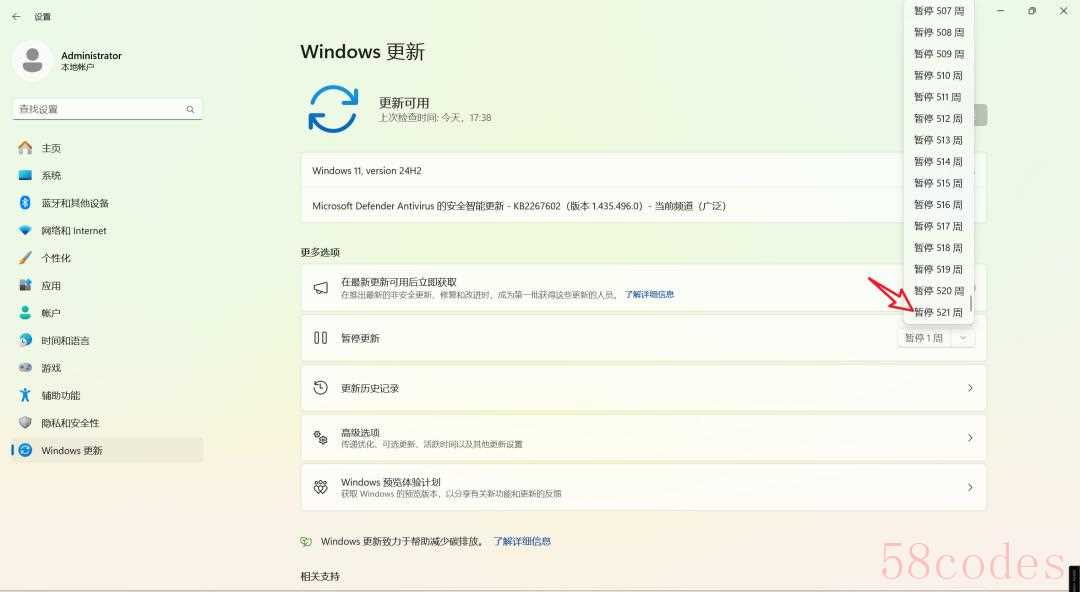Click the Accessibility person icon in sidebar
The image size is (1080, 592).
pyautogui.click(x=25, y=395)
